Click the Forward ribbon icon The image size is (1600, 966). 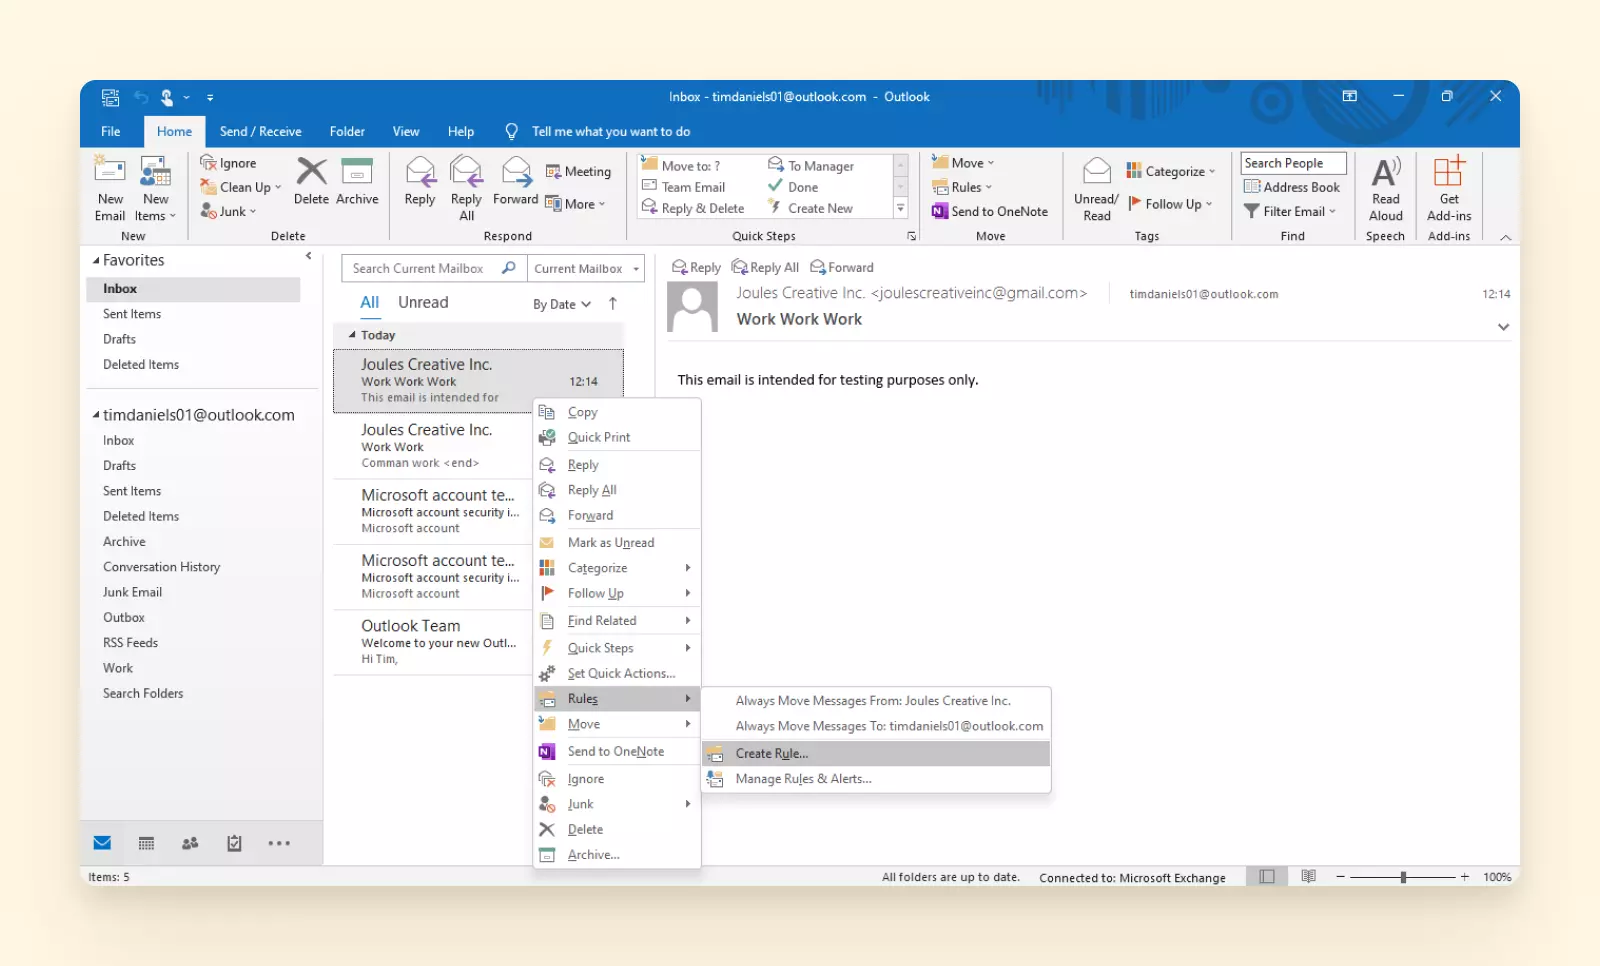(x=516, y=181)
